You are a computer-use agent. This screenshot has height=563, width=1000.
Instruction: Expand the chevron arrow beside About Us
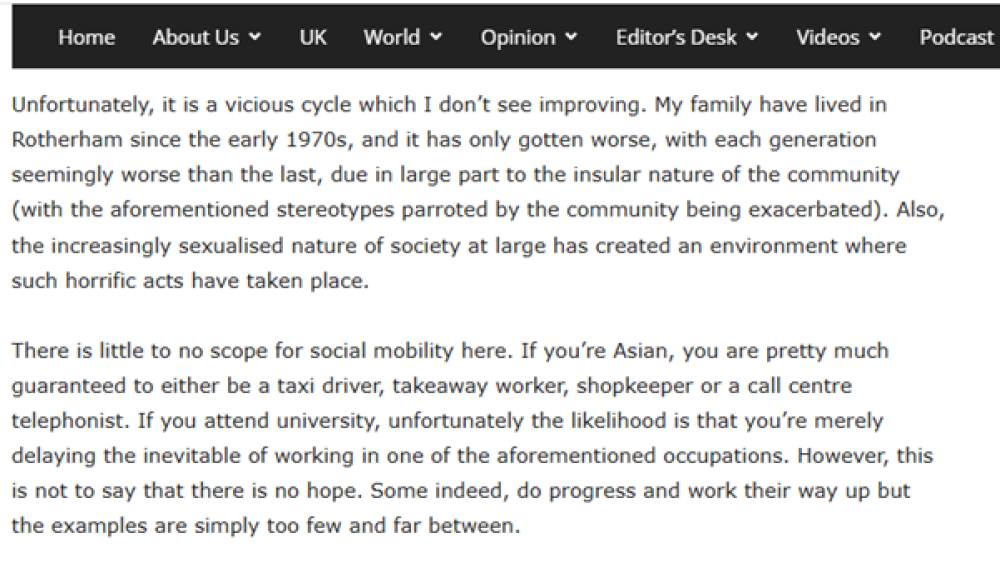pyautogui.click(x=255, y=38)
